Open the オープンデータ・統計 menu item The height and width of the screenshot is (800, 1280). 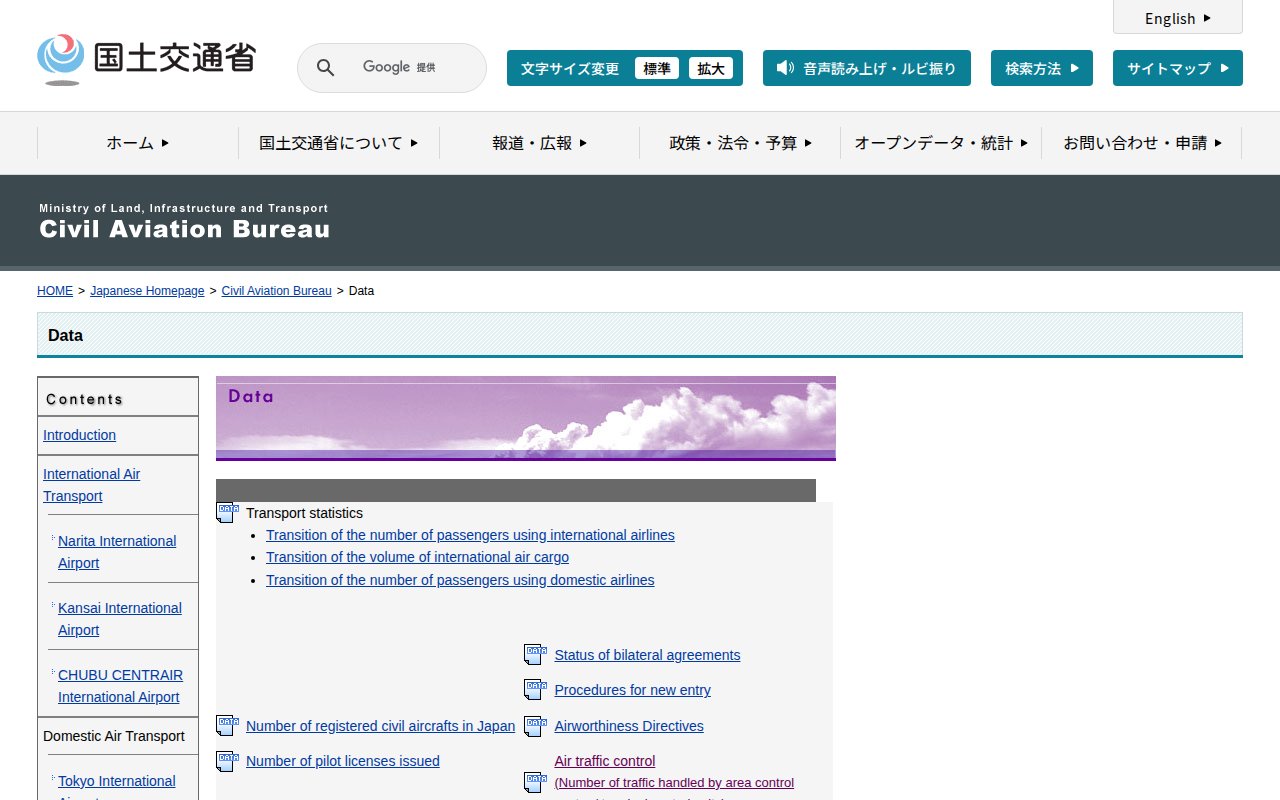pyautogui.click(x=941, y=143)
